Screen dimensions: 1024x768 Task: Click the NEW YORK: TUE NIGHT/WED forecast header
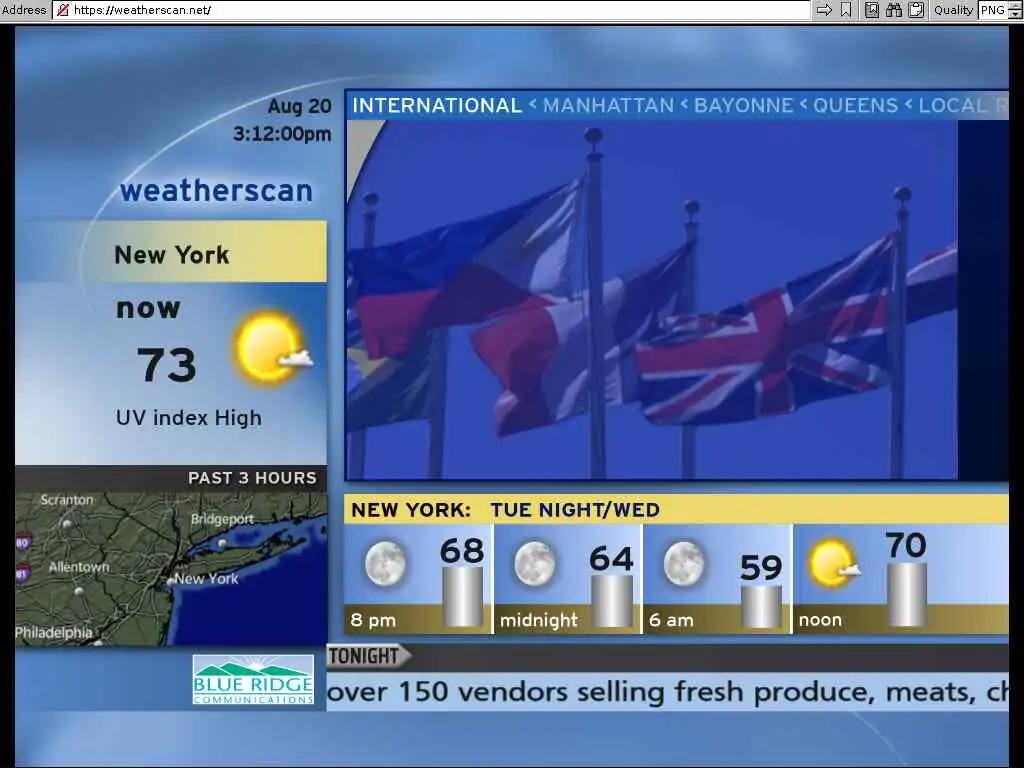click(676, 509)
